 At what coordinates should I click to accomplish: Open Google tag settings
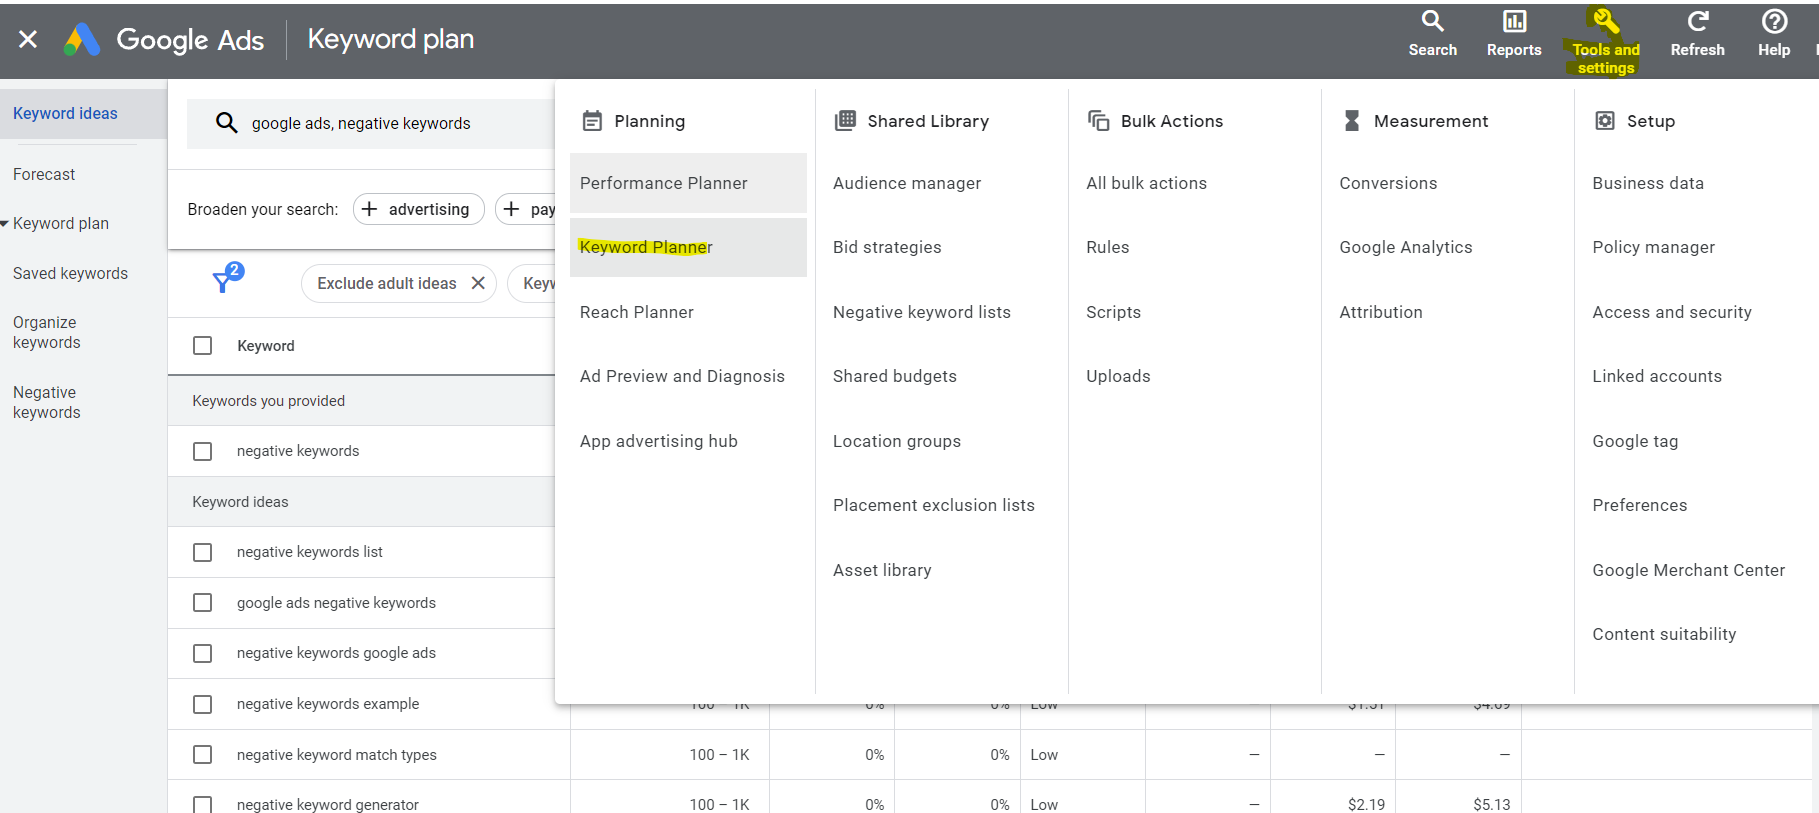coord(1635,441)
